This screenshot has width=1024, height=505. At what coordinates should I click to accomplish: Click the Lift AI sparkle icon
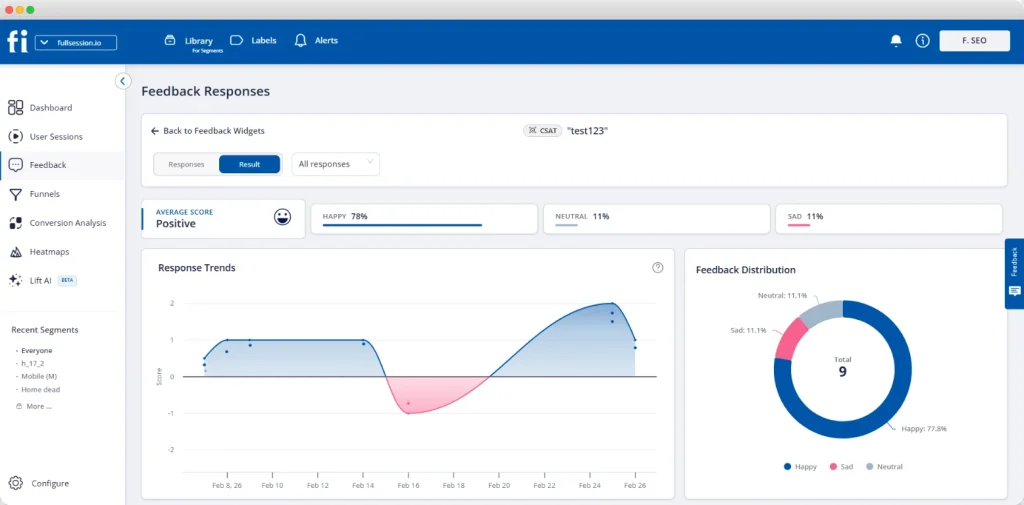(x=16, y=280)
